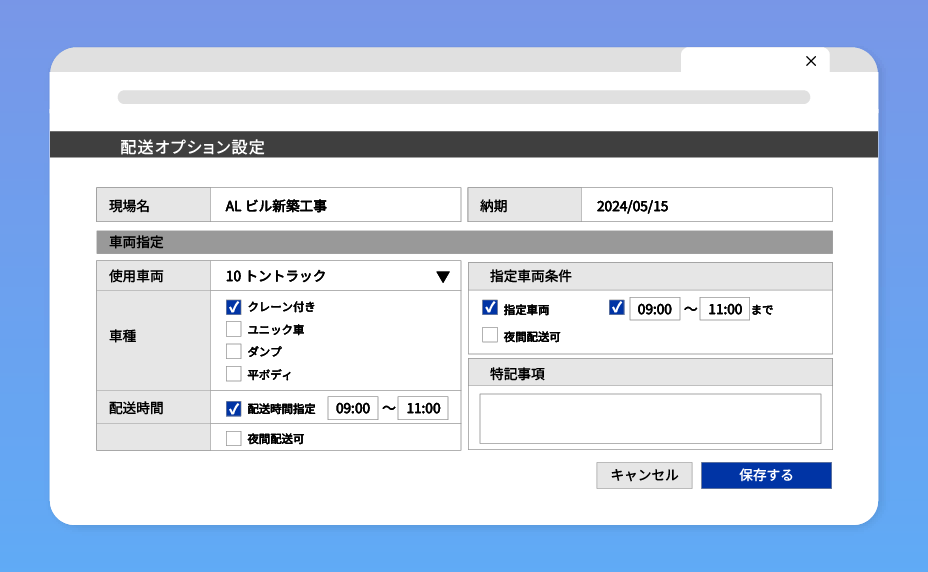Tick the 平ボディ checkbox
The width and height of the screenshot is (928, 572).
coord(234,374)
